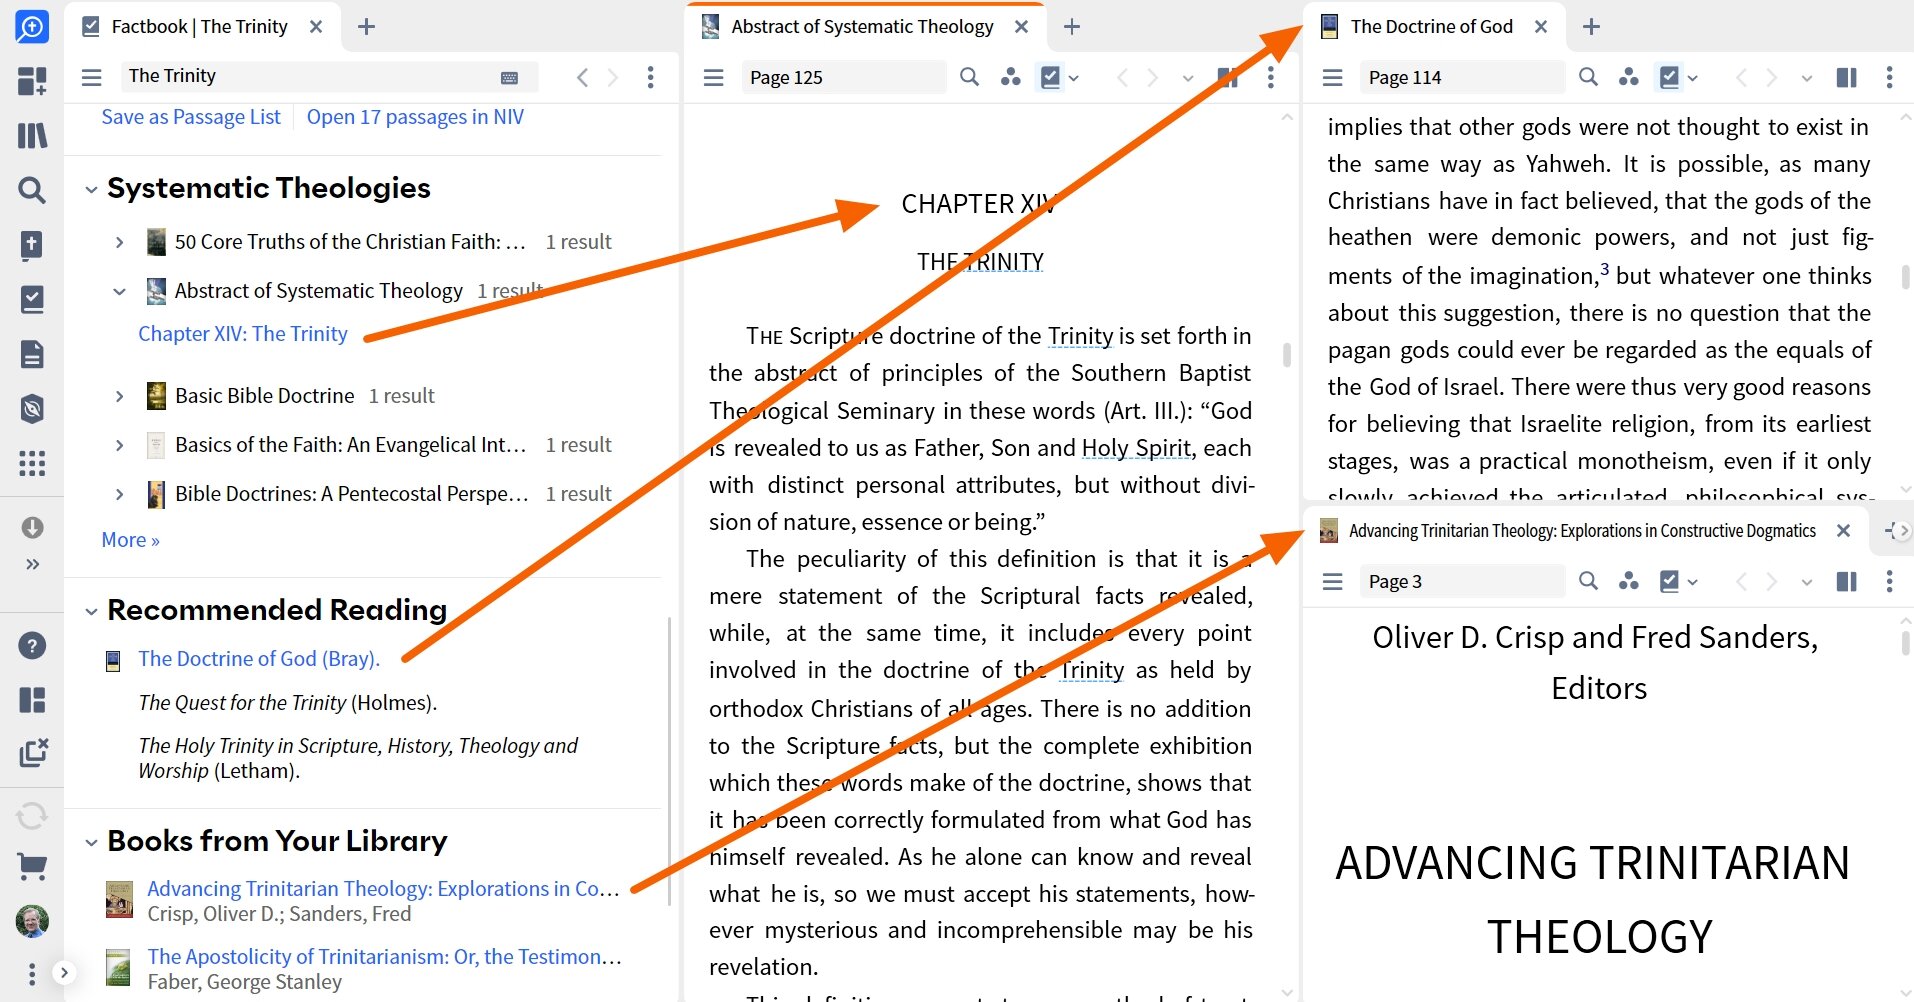Open the user account avatar
The height and width of the screenshot is (1002, 1914).
[x=32, y=921]
